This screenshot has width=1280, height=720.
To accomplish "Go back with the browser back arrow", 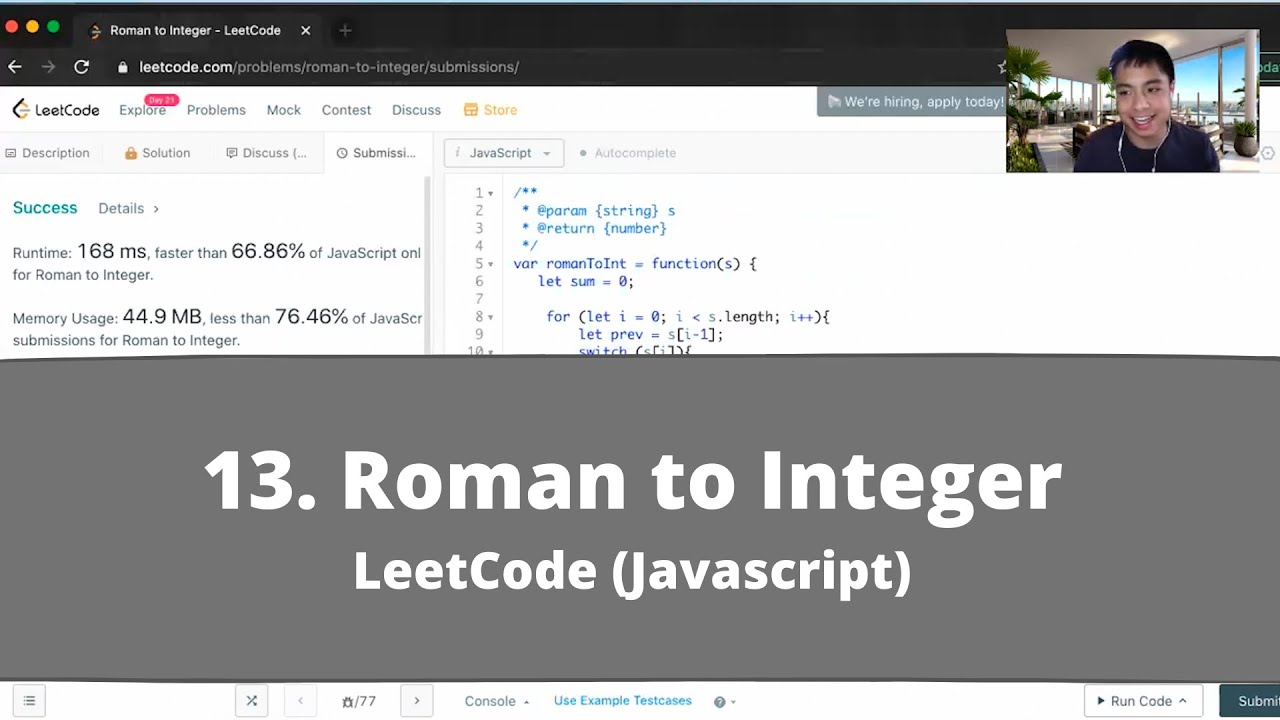I will tap(15, 67).
